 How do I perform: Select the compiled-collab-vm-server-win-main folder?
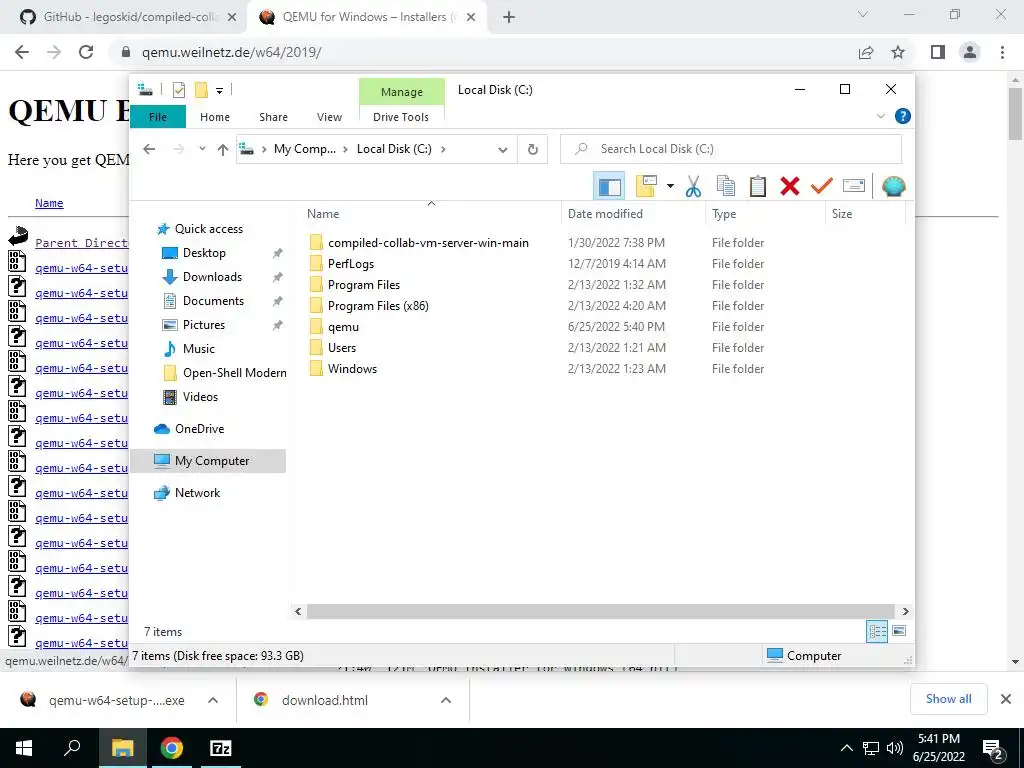coord(428,243)
